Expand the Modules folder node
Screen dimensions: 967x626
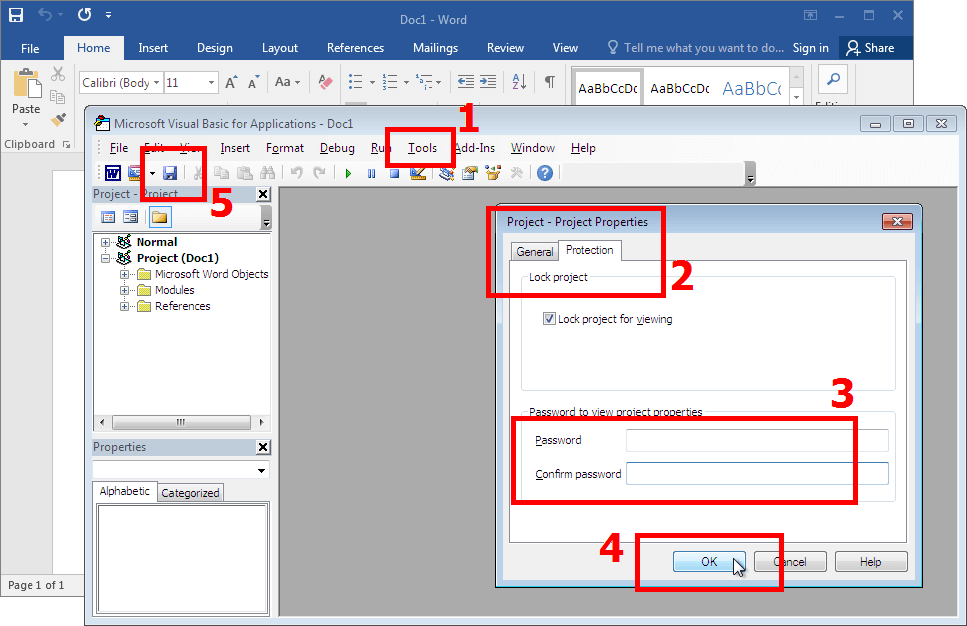[x=125, y=290]
